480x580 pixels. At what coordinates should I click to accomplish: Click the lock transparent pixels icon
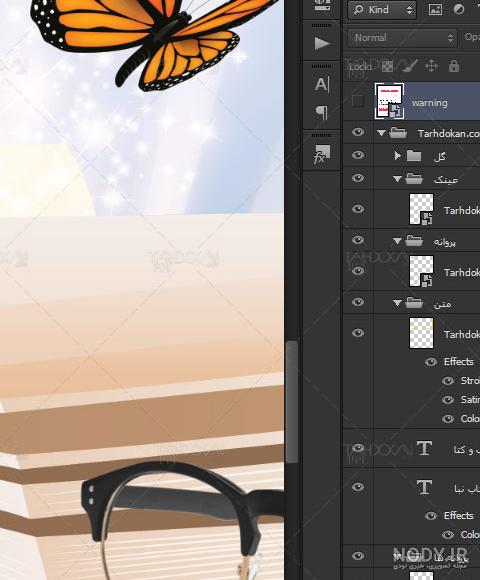pyautogui.click(x=387, y=66)
